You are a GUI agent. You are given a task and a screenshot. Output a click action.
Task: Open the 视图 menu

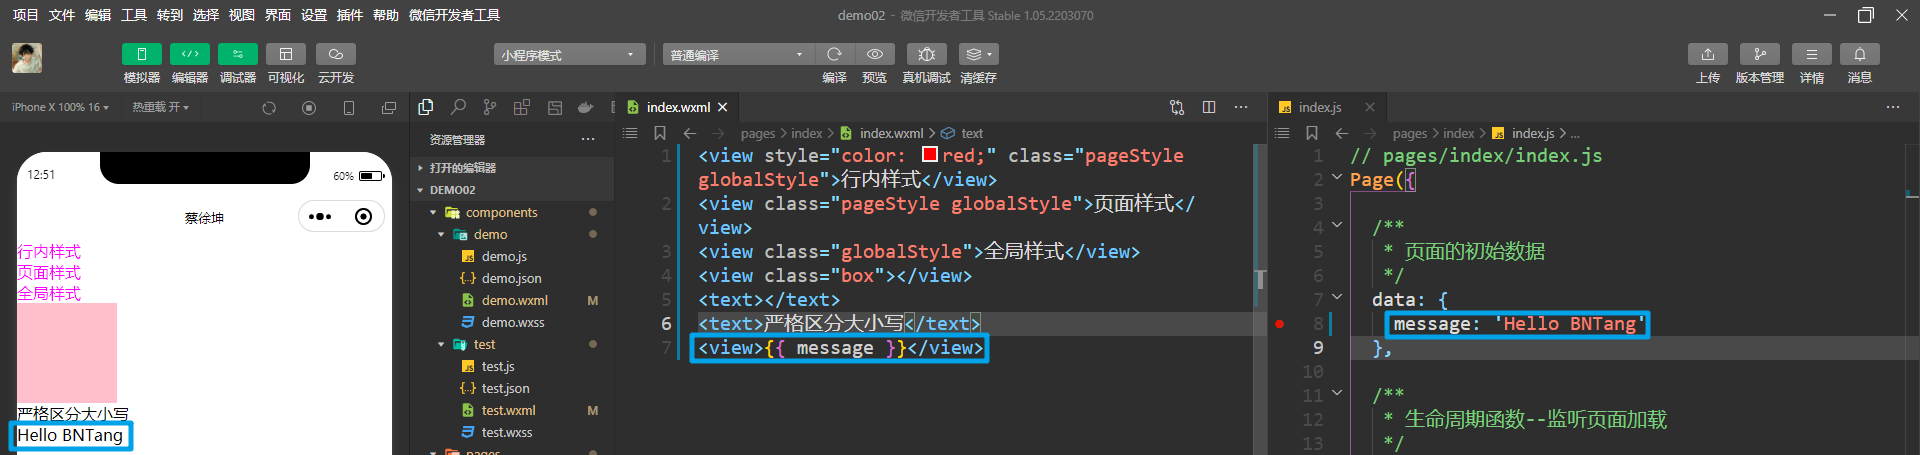tap(242, 15)
